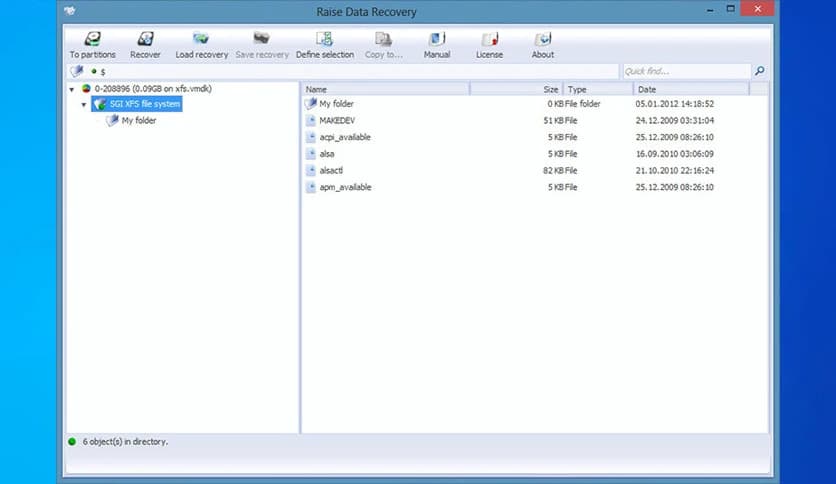The width and height of the screenshot is (836, 484).
Task: Minimize the Raise Data Recovery window
Action: pyautogui.click(x=710, y=10)
